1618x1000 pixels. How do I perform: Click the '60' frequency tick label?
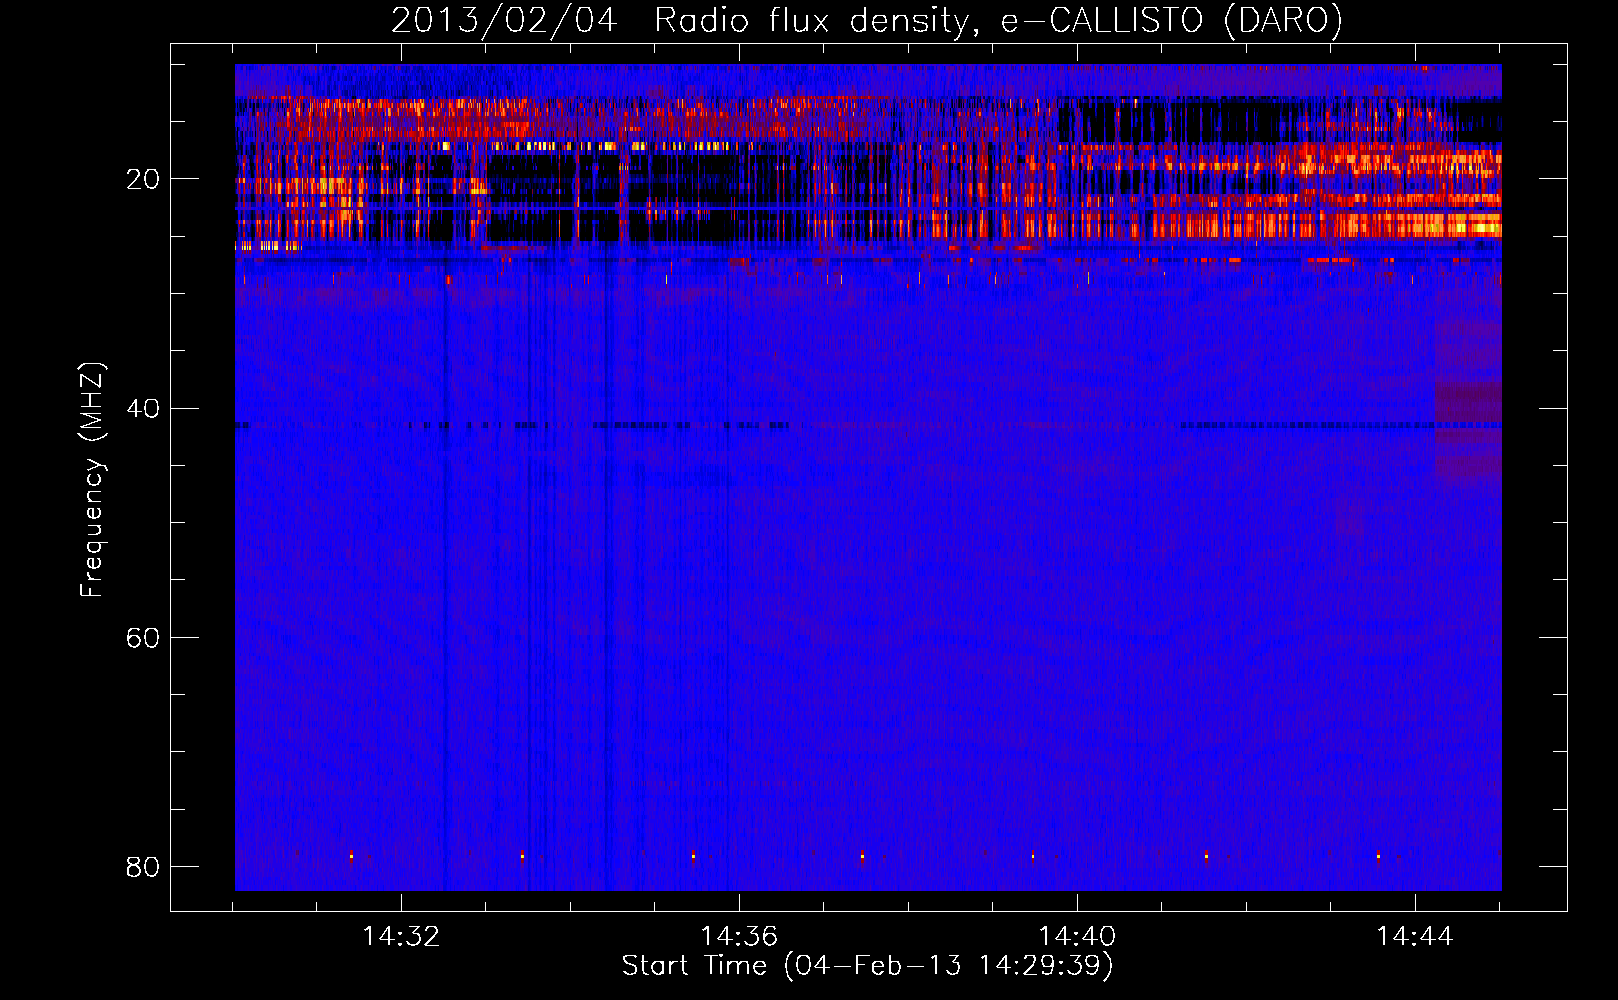click(143, 637)
